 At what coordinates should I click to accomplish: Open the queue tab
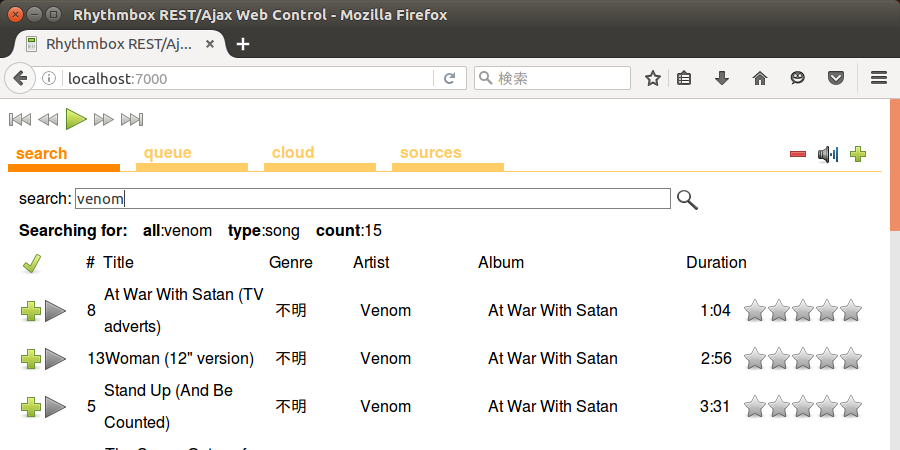pos(192,157)
